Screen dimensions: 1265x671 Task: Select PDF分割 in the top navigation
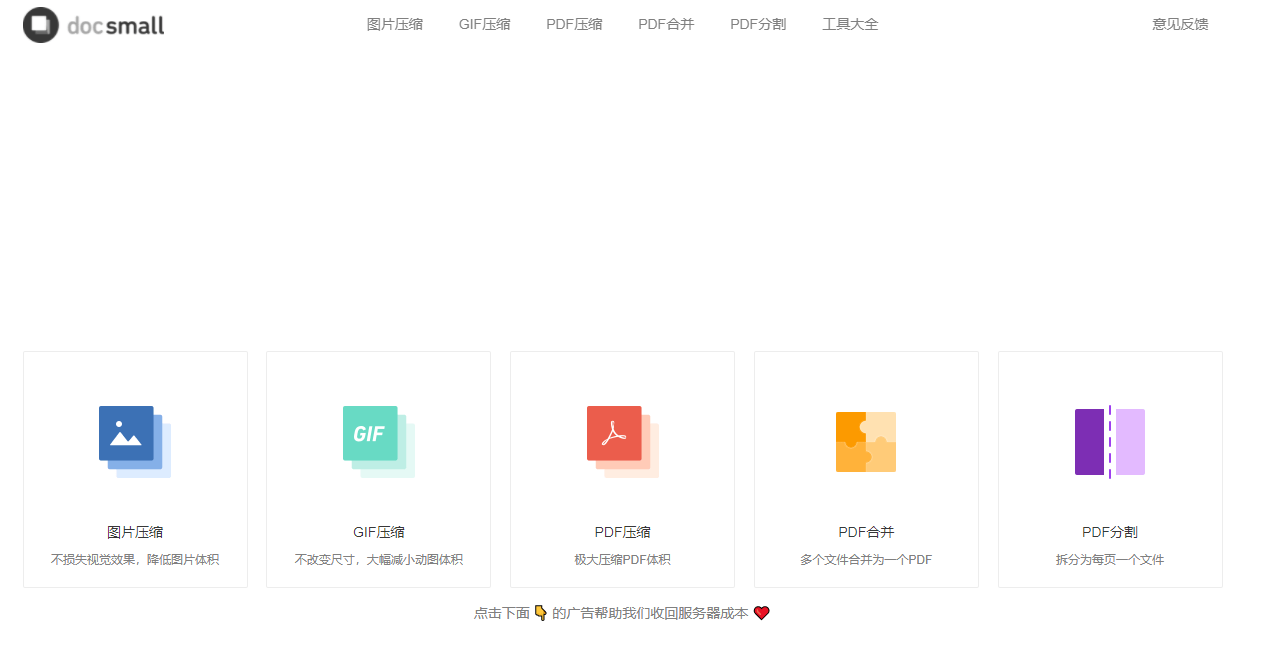pyautogui.click(x=758, y=24)
